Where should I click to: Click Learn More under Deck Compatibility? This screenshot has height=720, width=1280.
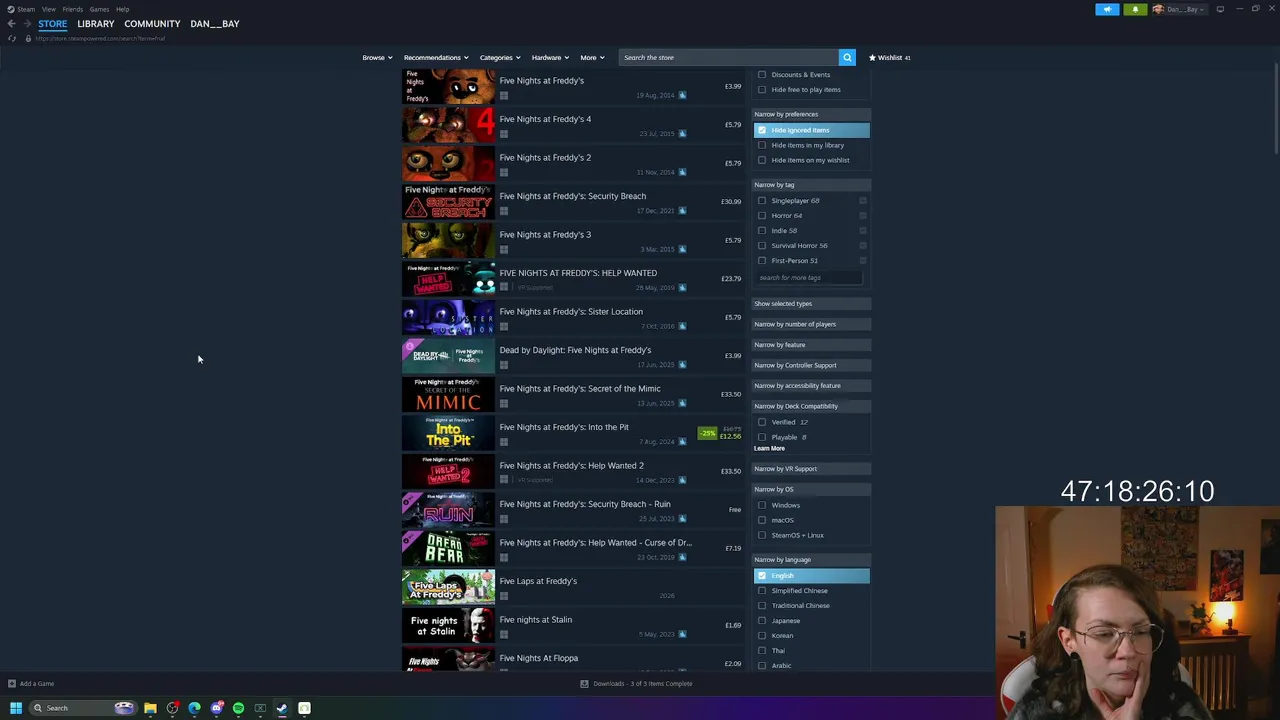[769, 448]
